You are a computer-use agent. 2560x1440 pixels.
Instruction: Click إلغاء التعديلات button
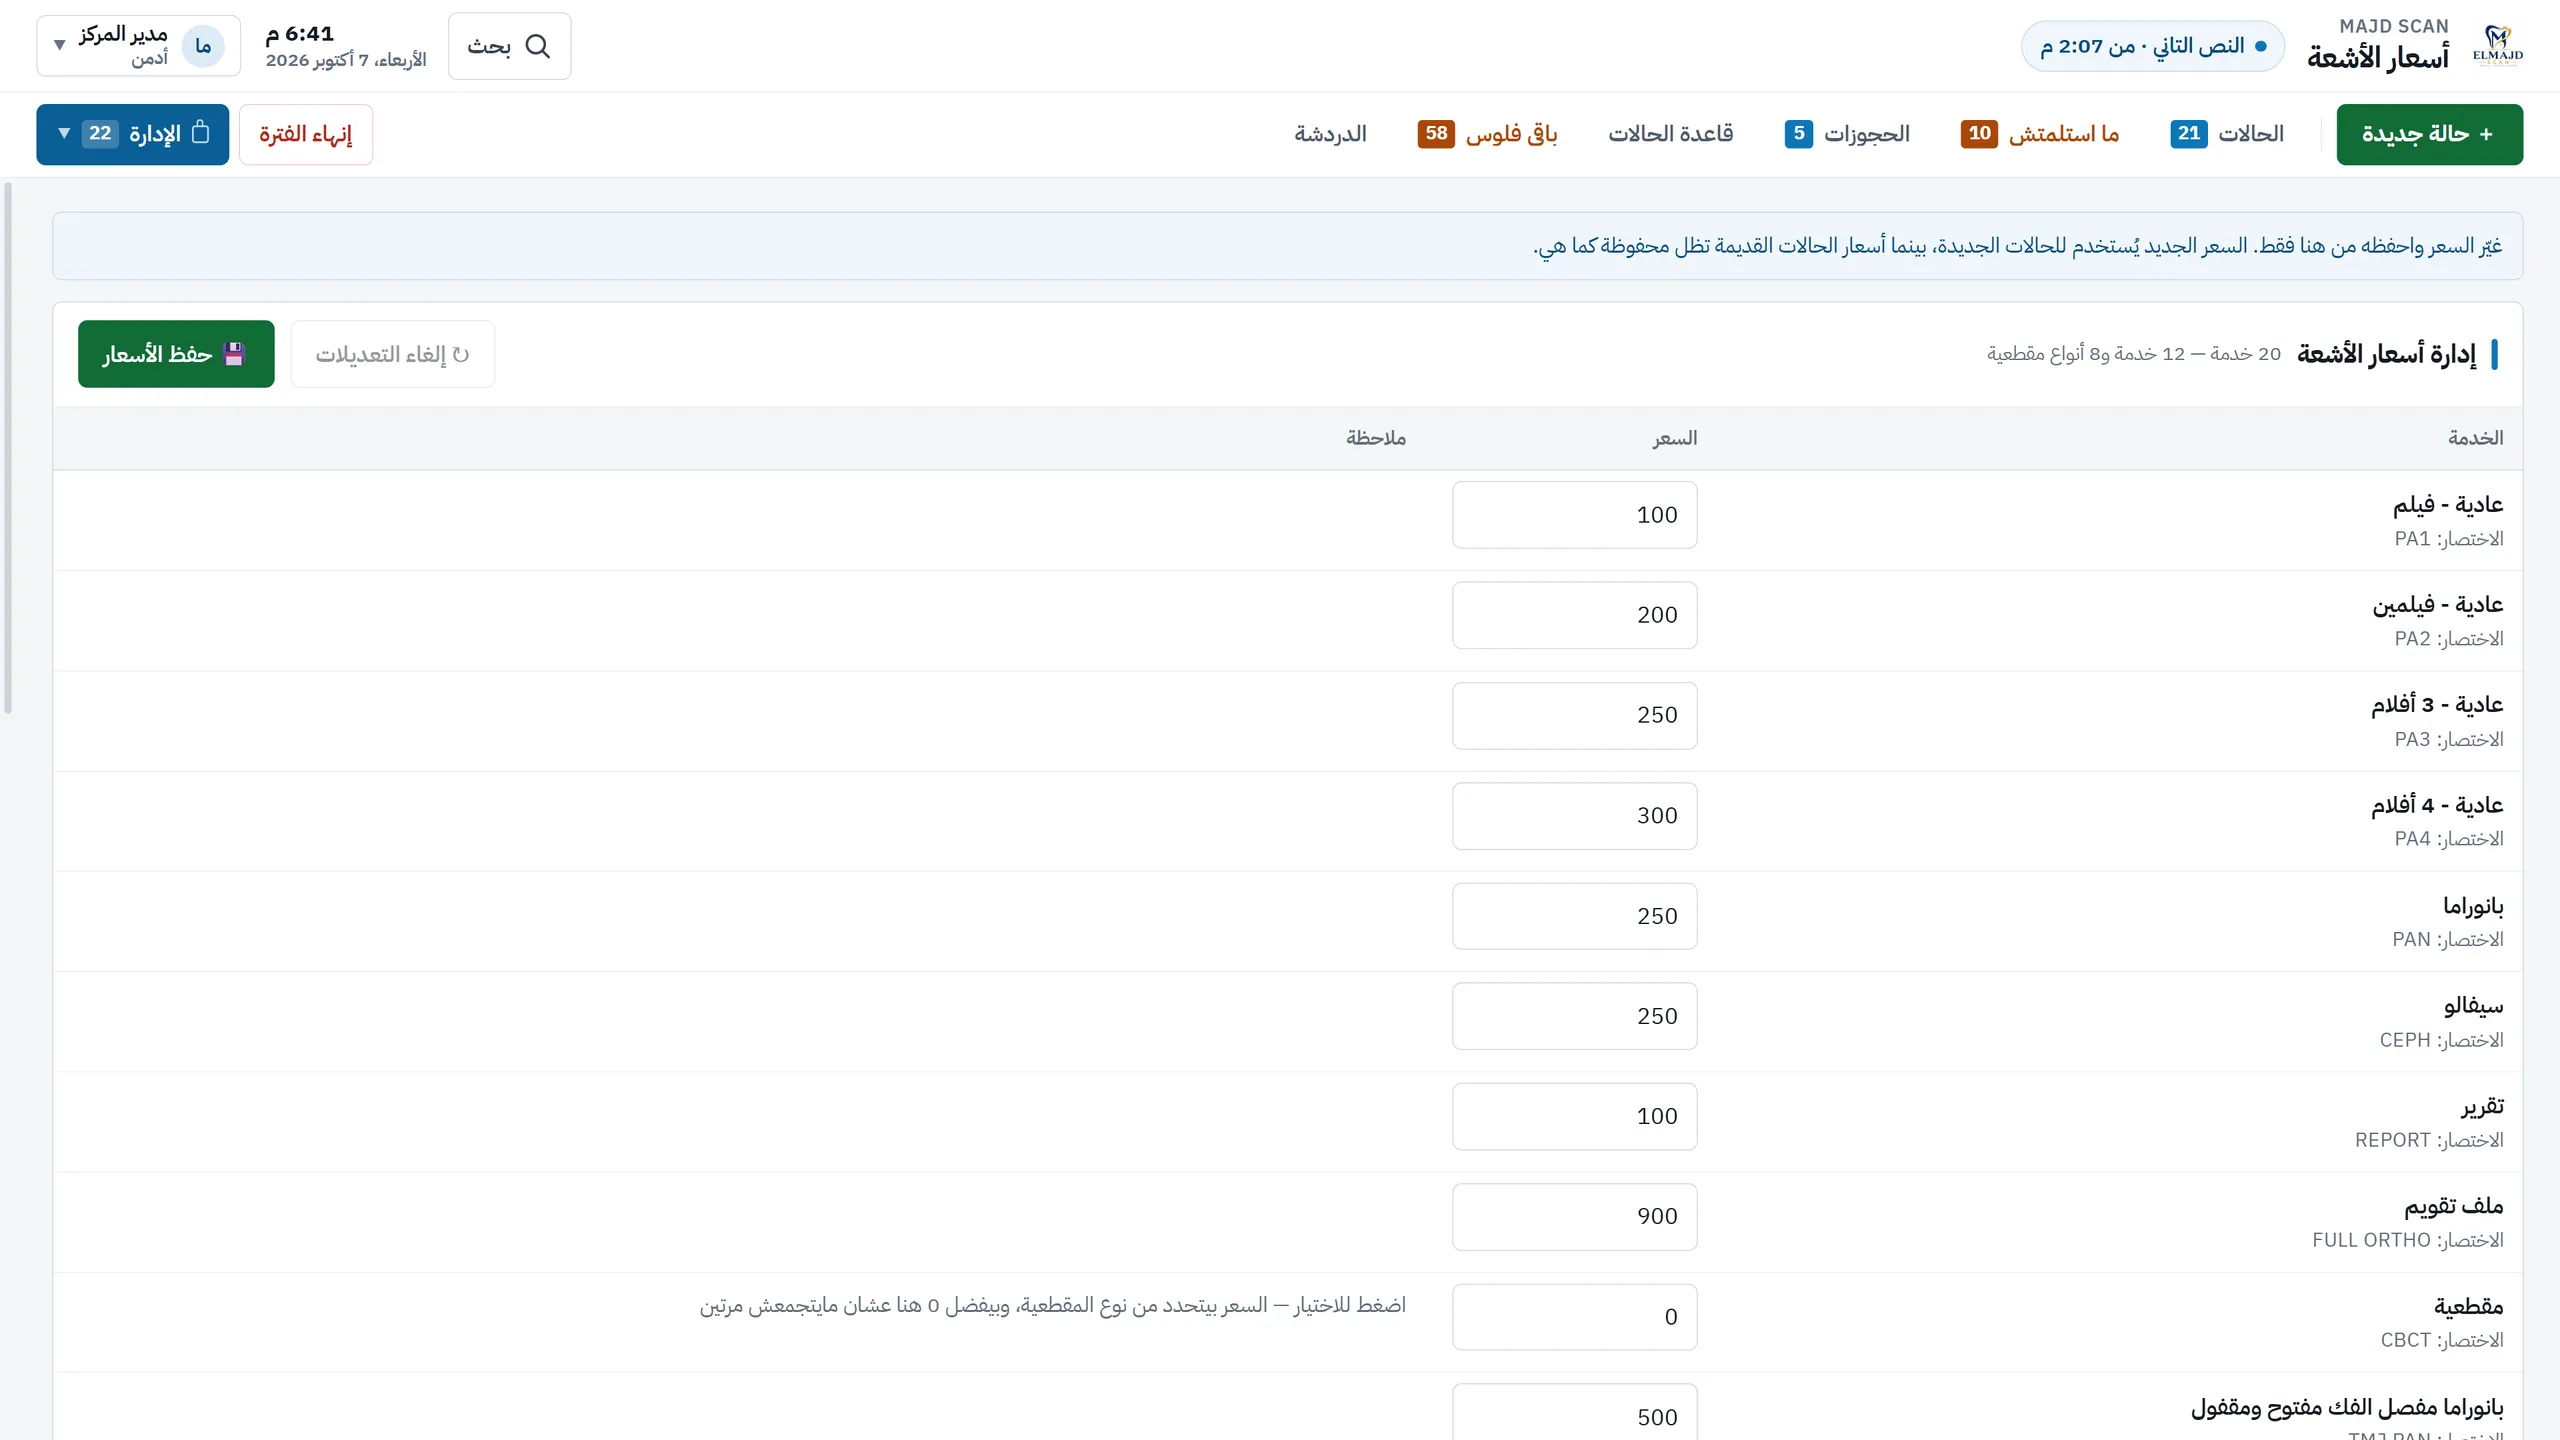point(392,354)
